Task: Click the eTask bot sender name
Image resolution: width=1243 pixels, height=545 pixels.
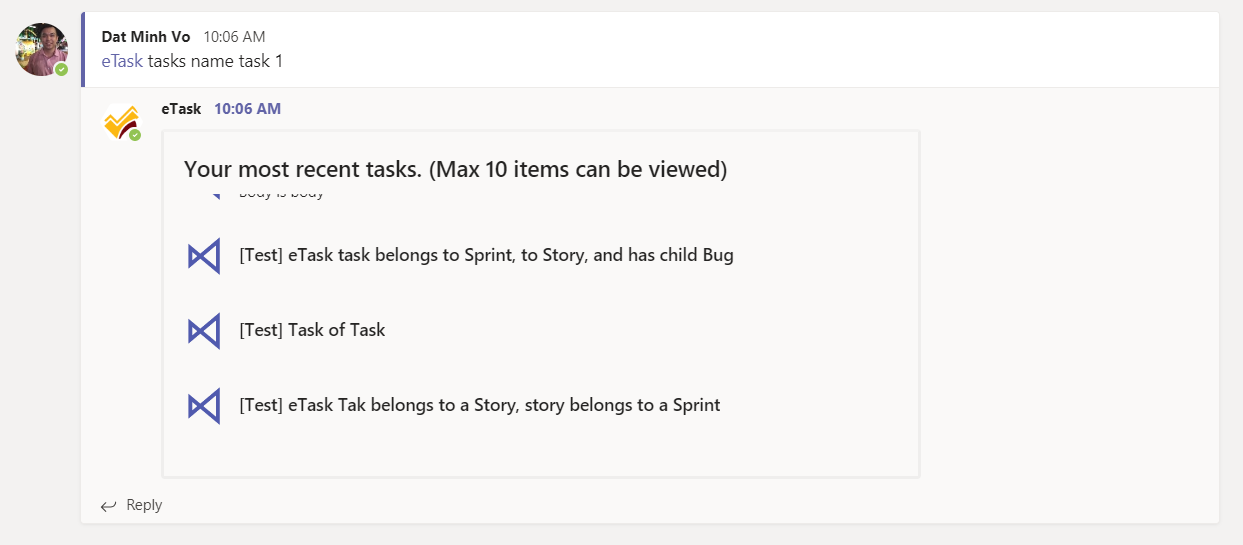Action: tap(181, 109)
